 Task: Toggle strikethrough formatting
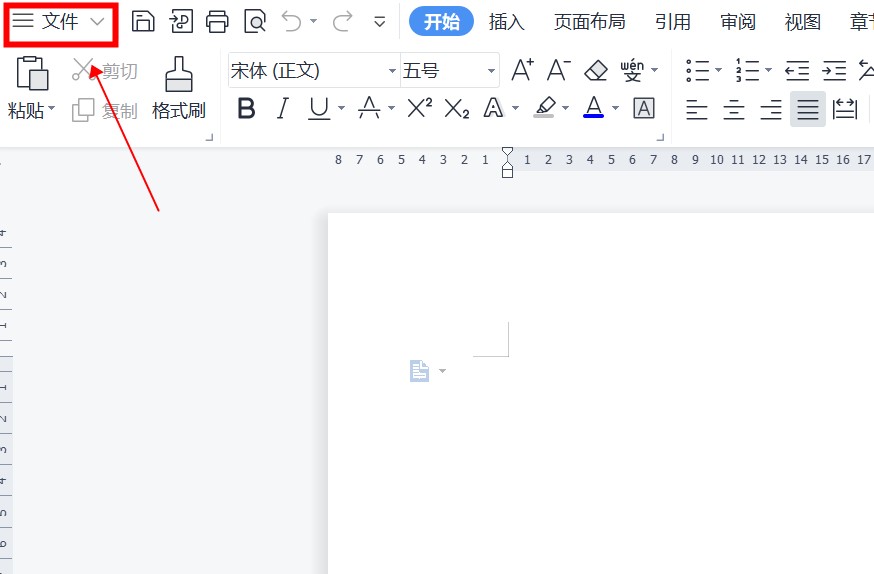[369, 108]
